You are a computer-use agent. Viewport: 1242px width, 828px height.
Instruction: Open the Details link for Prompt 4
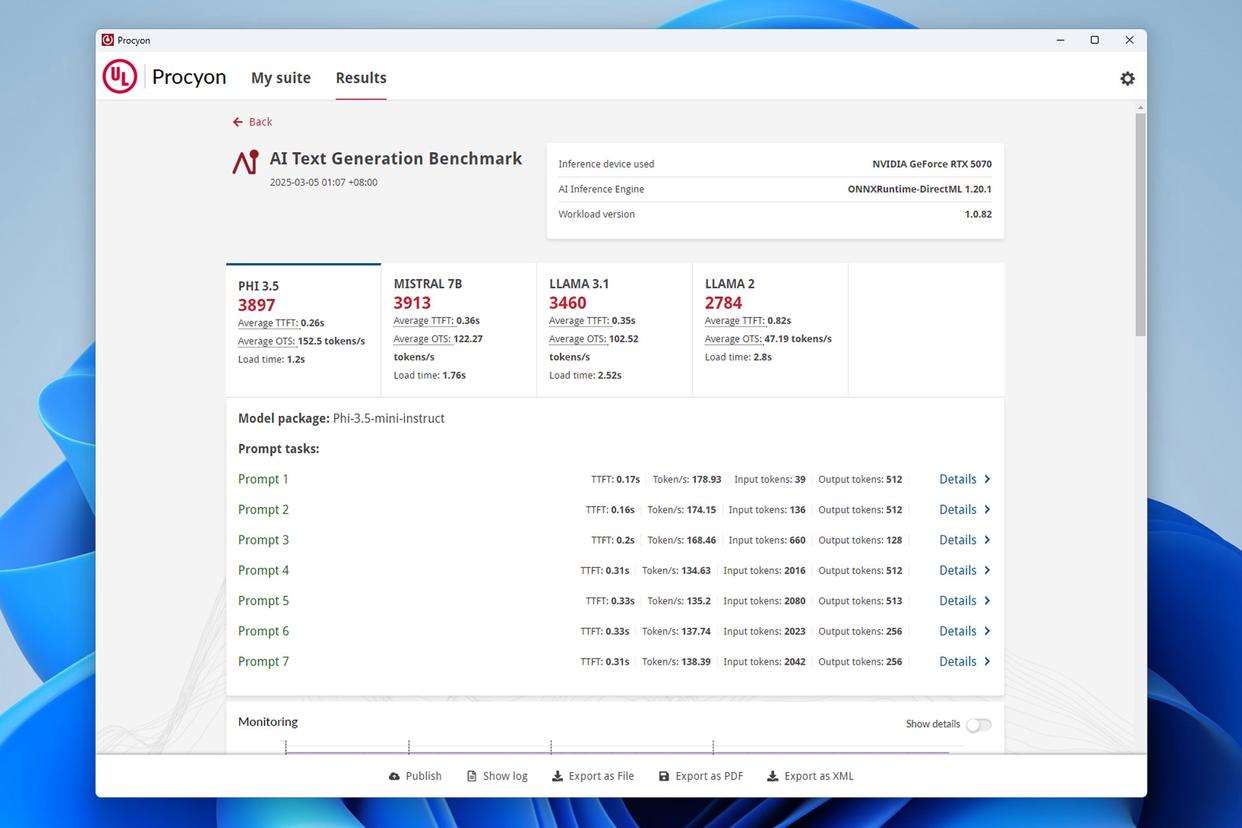pyautogui.click(x=957, y=570)
